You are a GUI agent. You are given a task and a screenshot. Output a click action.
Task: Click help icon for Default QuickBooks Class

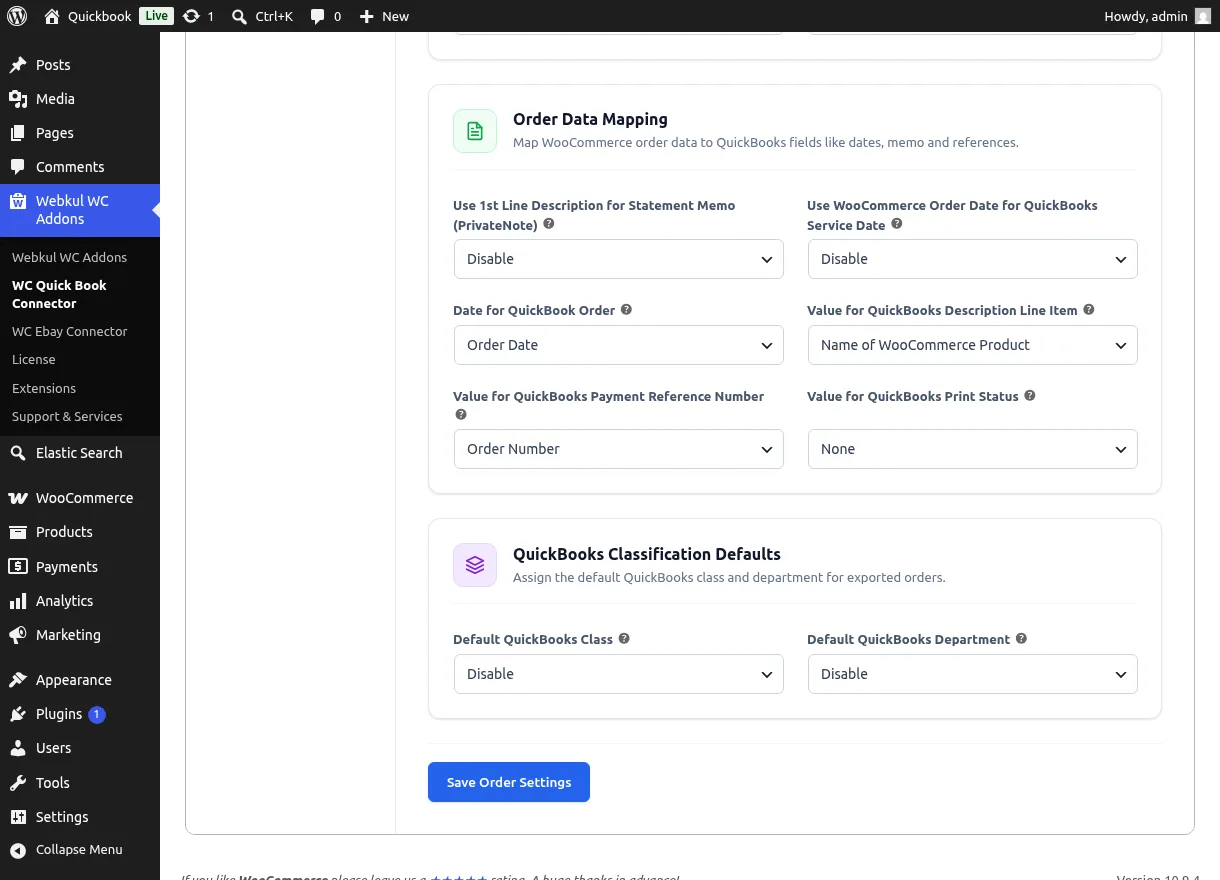coord(624,638)
